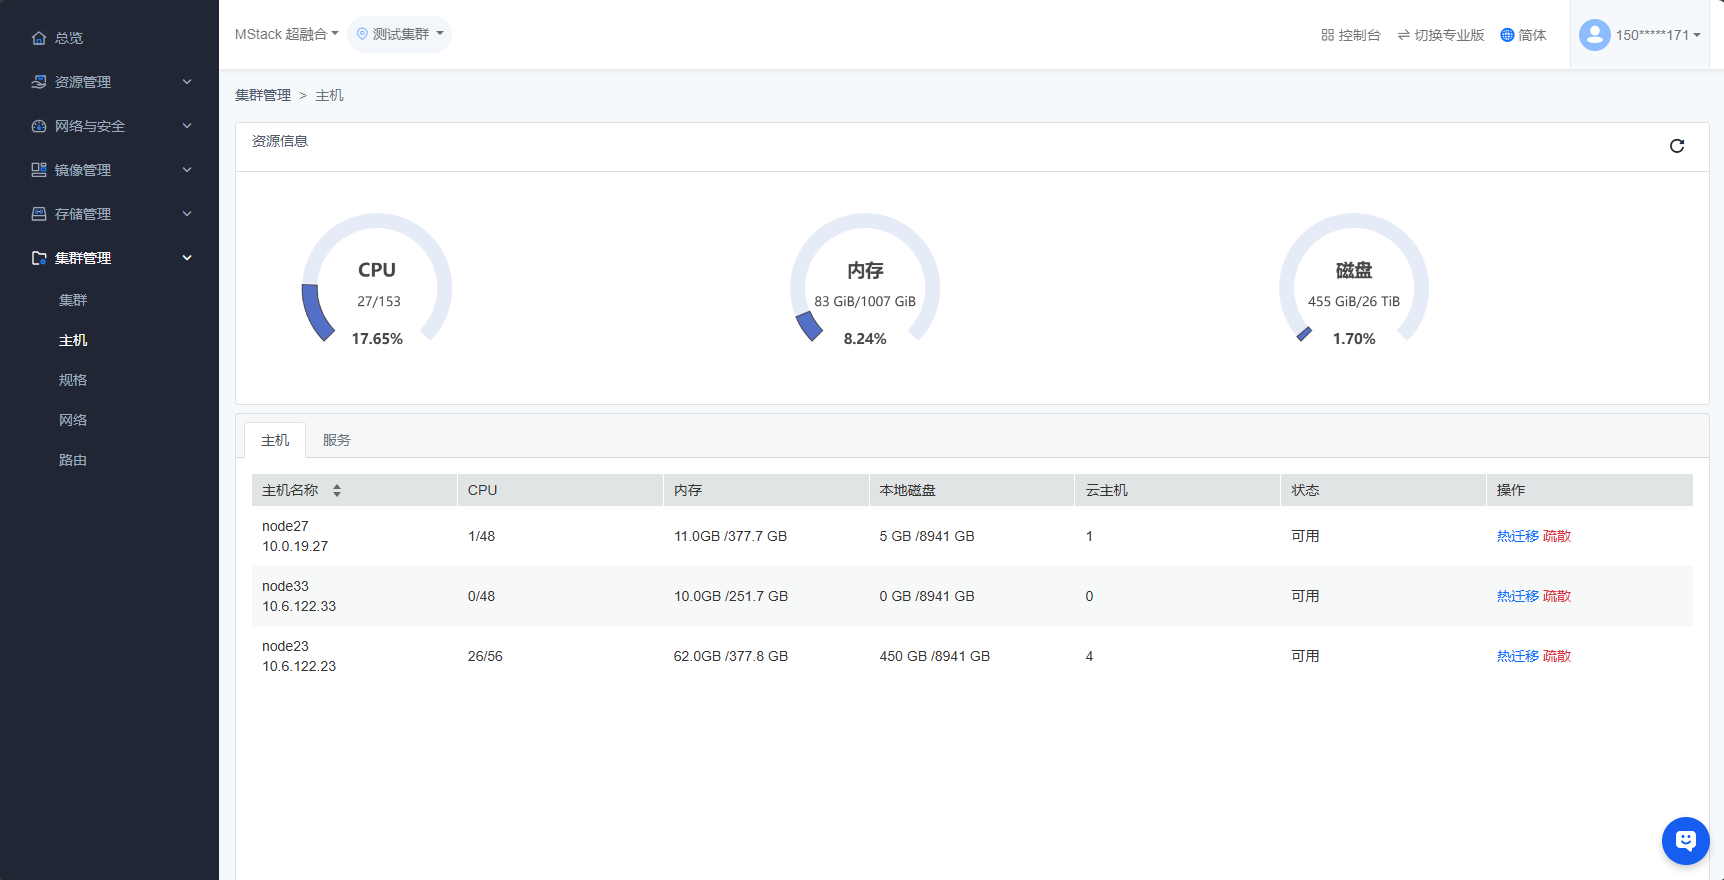Sort the table by 主机名称 column
Screen dimensions: 1724x880
[x=337, y=490]
